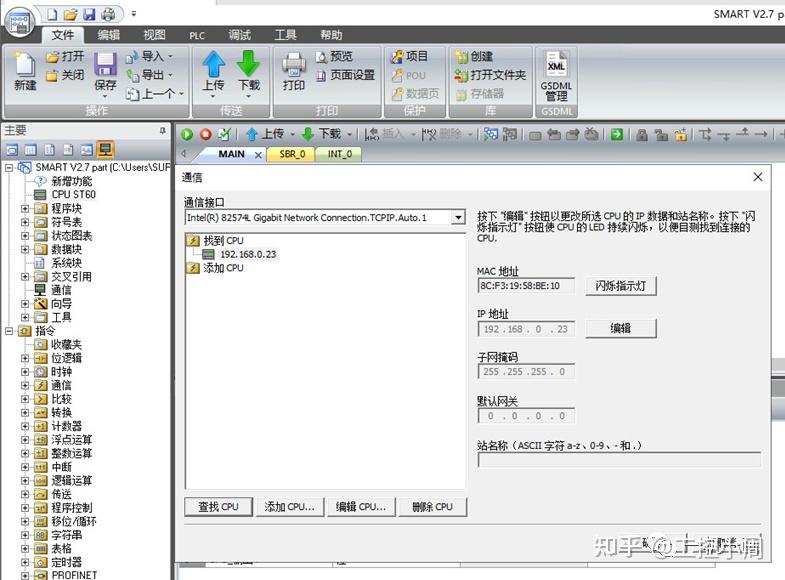Click 项目 in the 保护 group
Image resolution: width=785 pixels, height=580 pixels.
410,57
